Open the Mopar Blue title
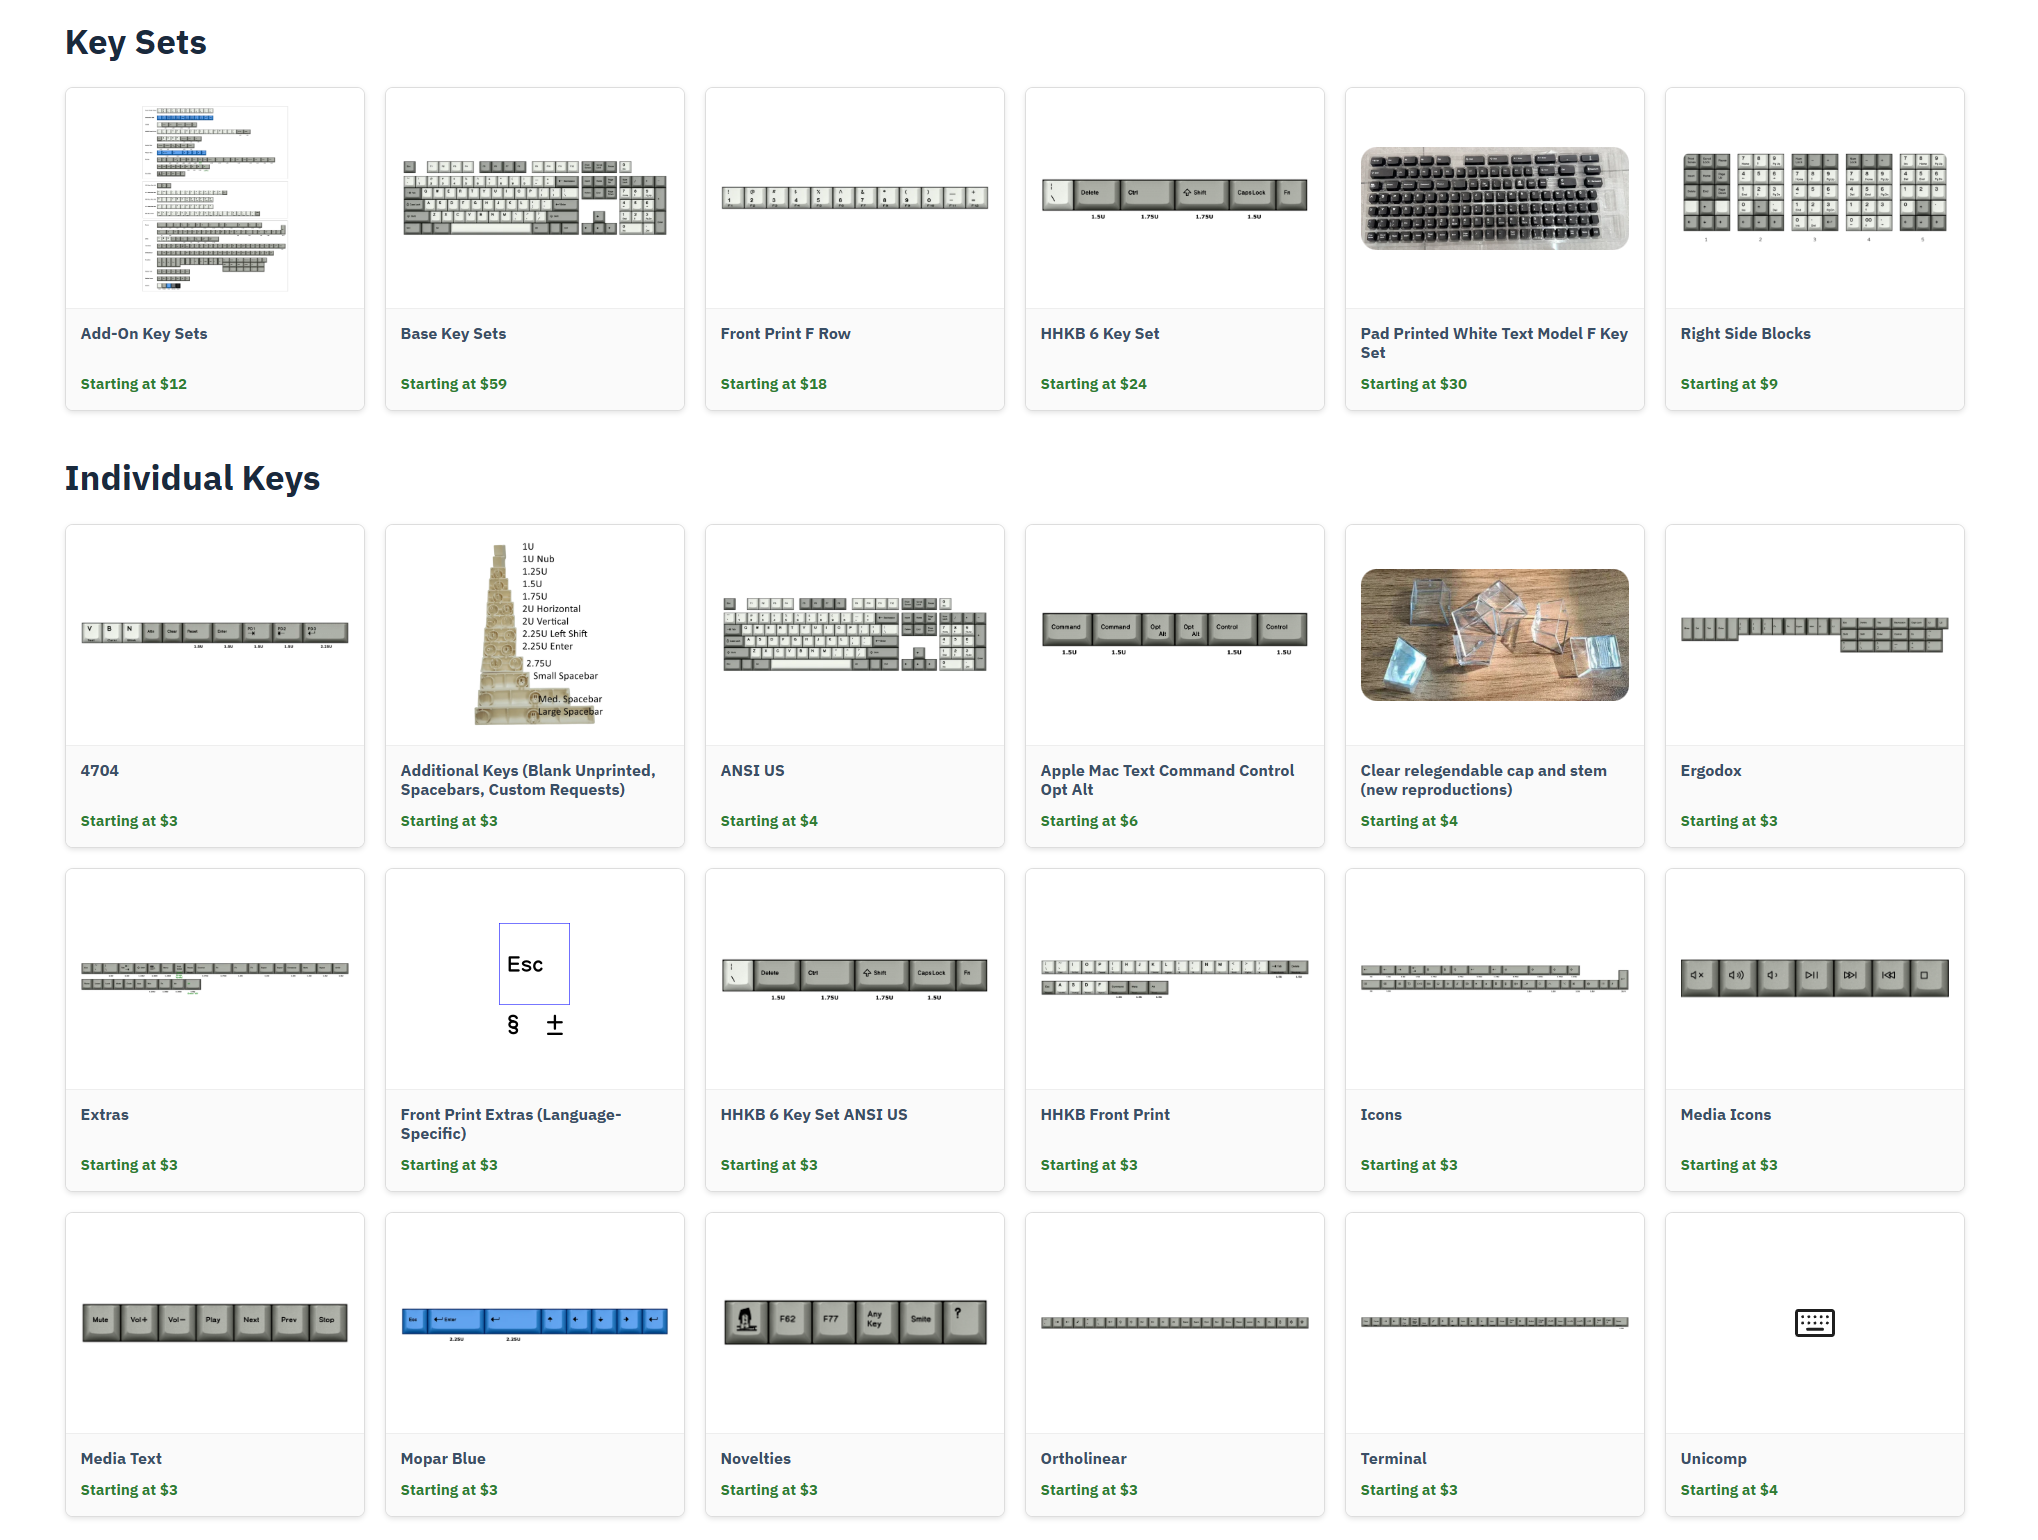The width and height of the screenshot is (2038, 1540). (443, 1459)
